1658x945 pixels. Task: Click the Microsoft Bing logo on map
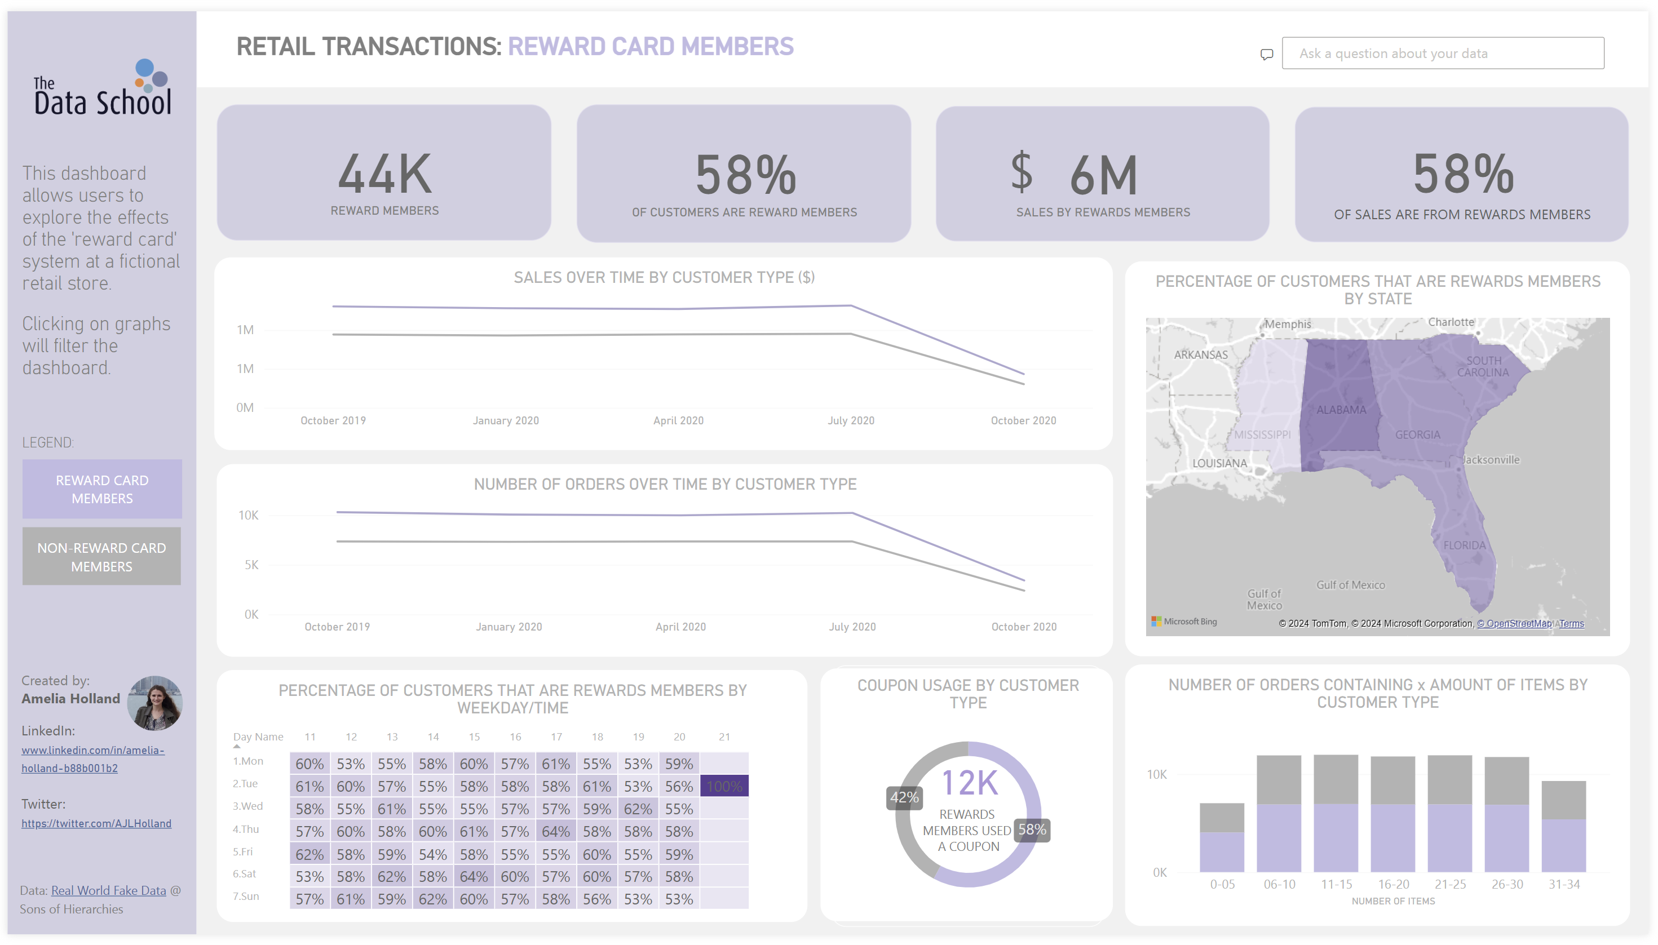point(1184,622)
